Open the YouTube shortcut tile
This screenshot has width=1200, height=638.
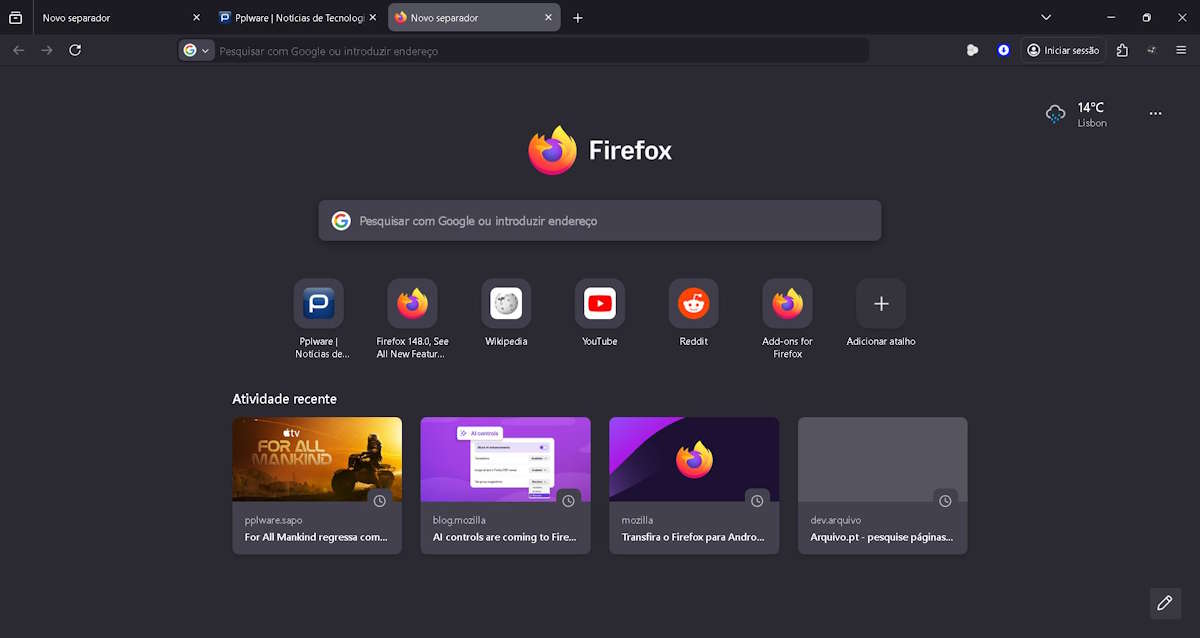click(599, 304)
